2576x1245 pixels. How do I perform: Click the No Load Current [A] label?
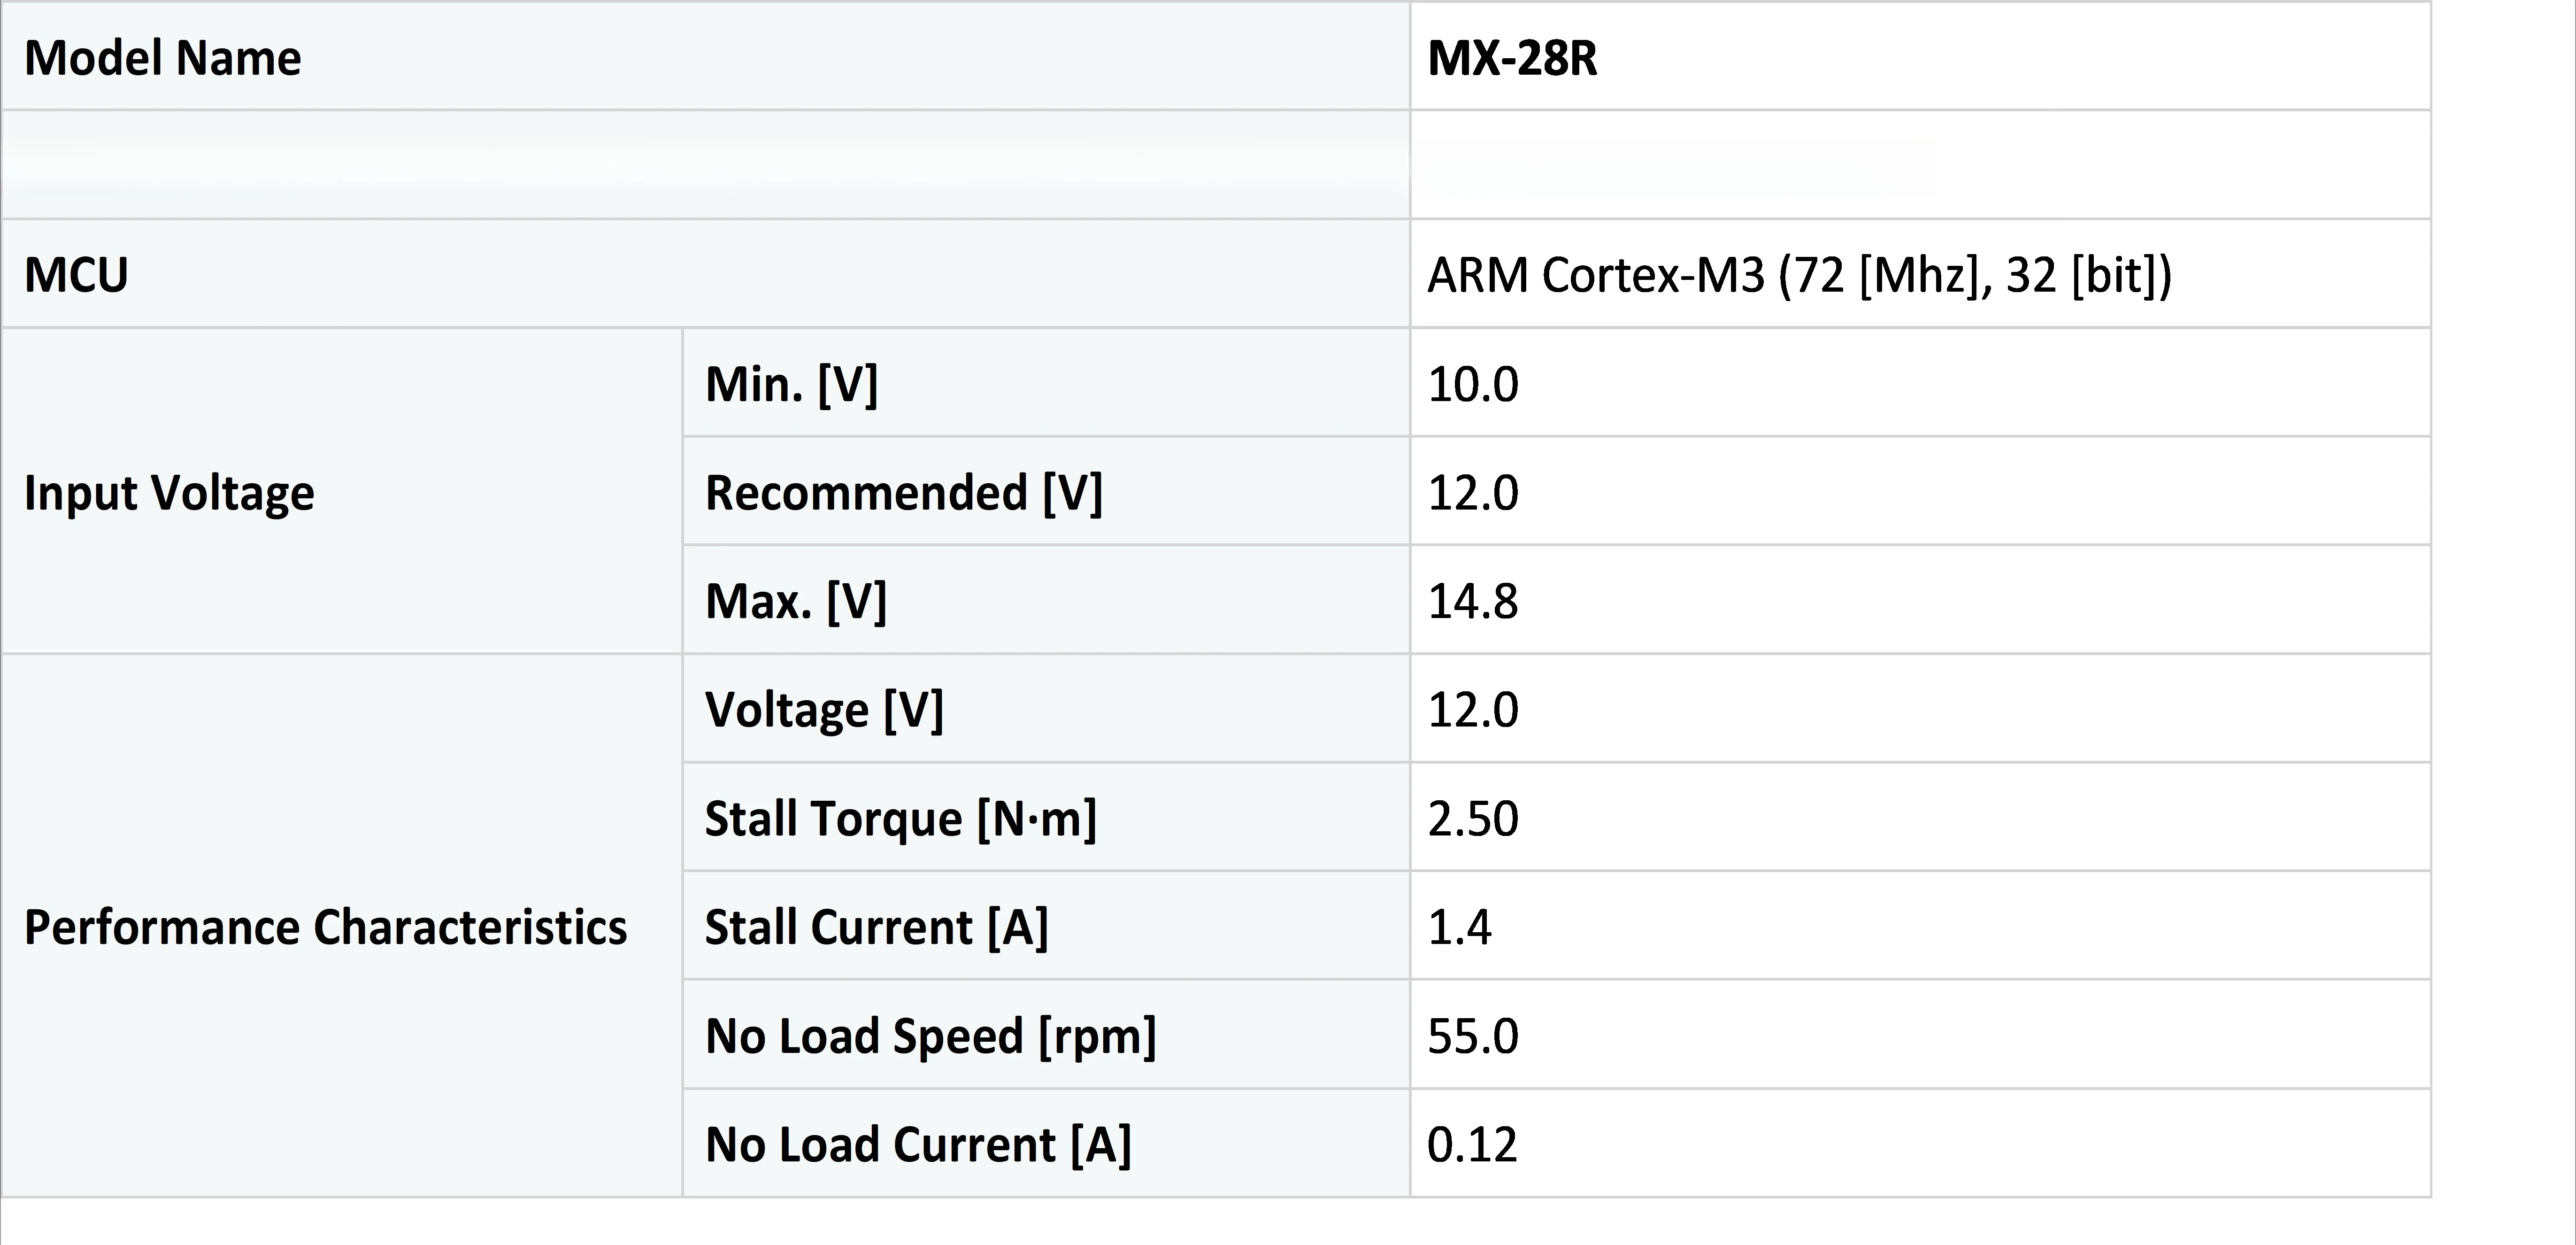917,1144
